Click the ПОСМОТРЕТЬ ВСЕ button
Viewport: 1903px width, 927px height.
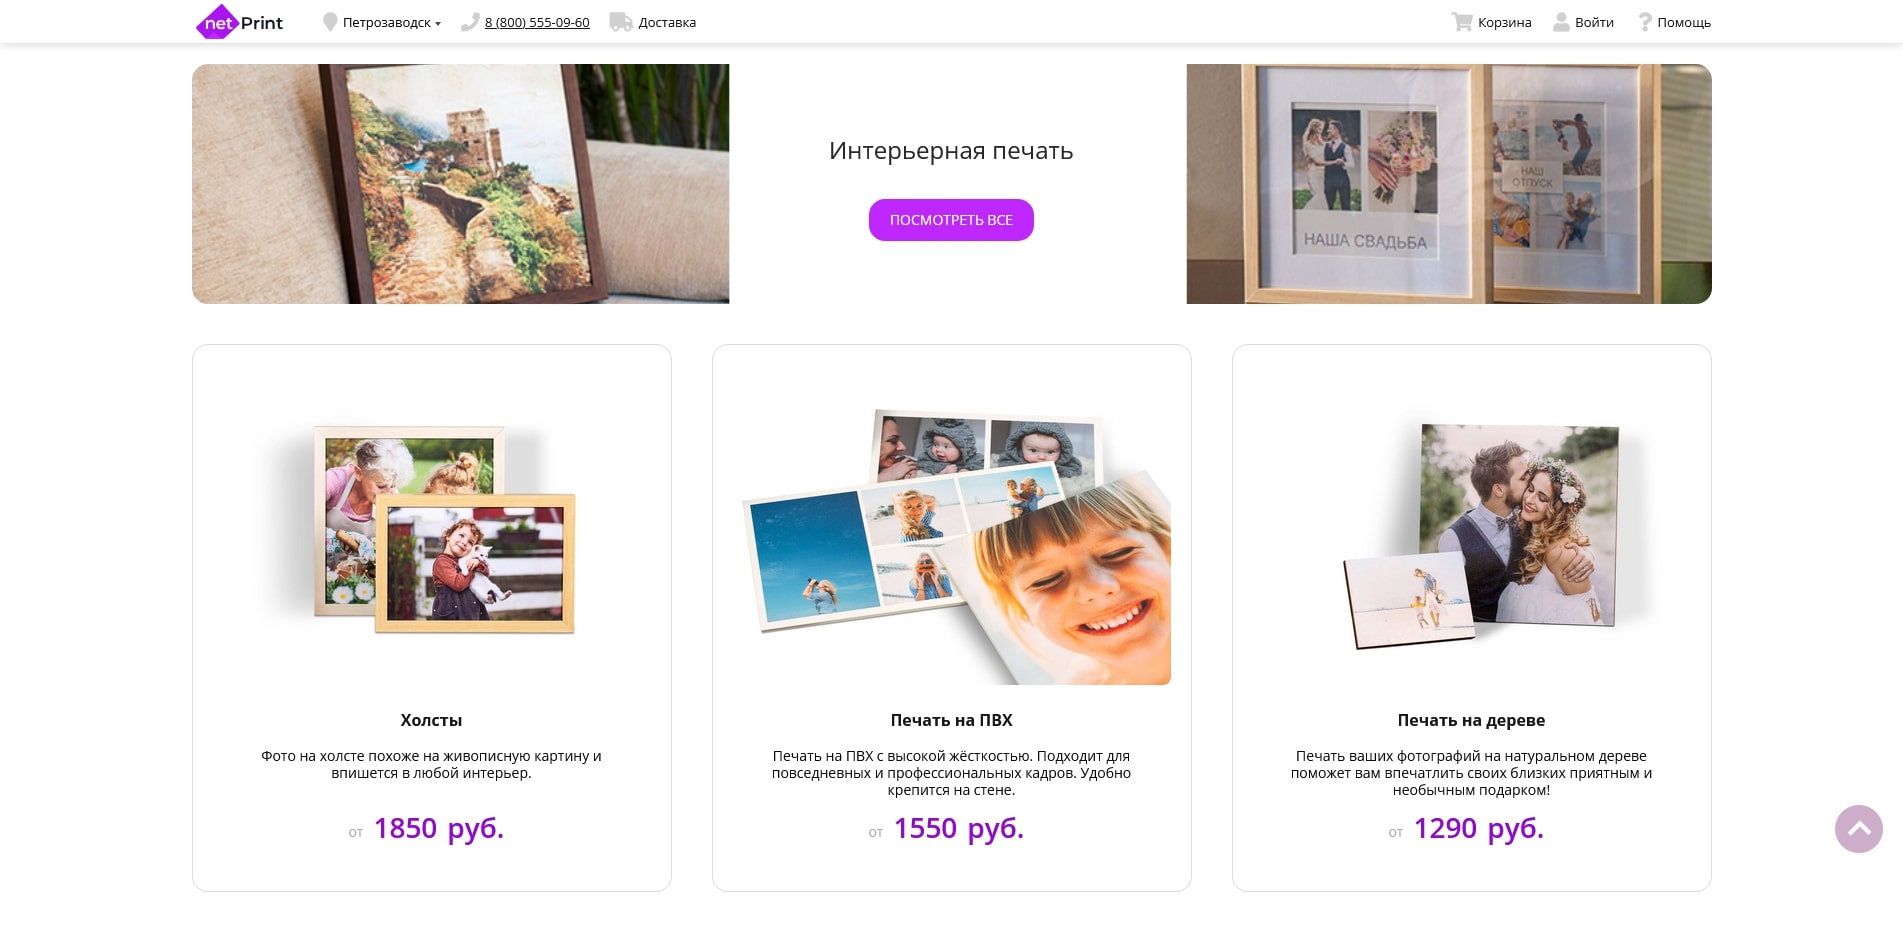click(x=951, y=220)
